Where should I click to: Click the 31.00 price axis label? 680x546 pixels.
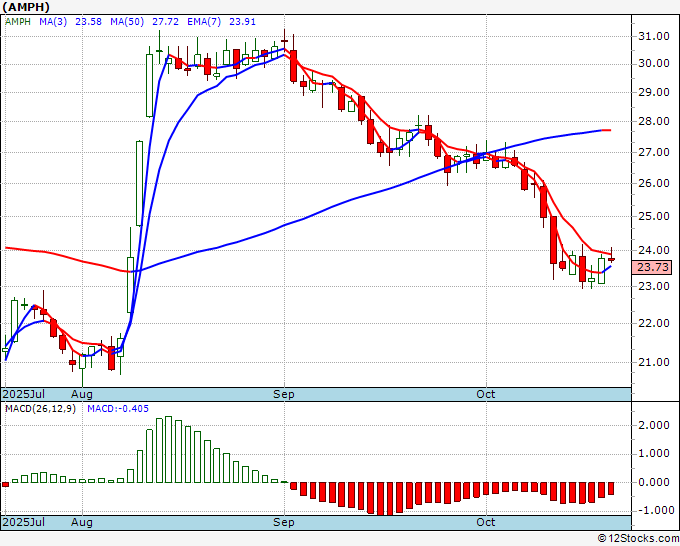(x=654, y=36)
